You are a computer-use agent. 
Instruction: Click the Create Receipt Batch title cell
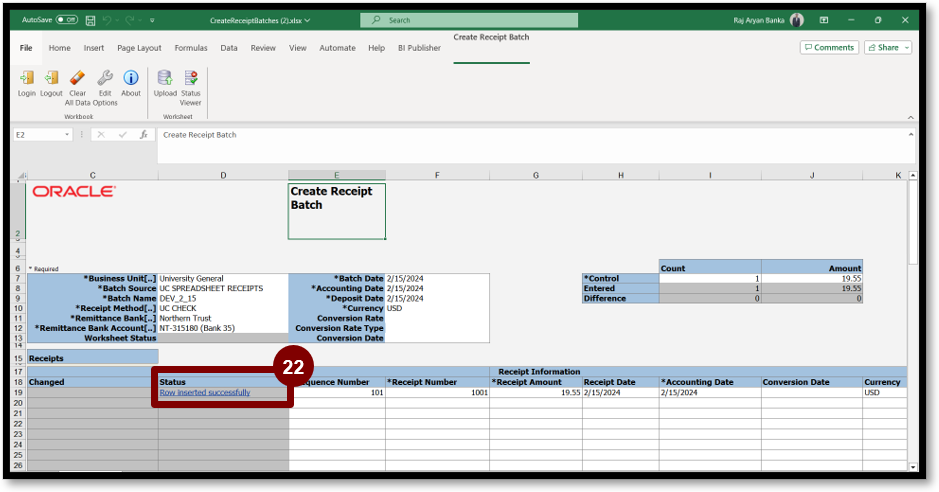pyautogui.click(x=337, y=211)
